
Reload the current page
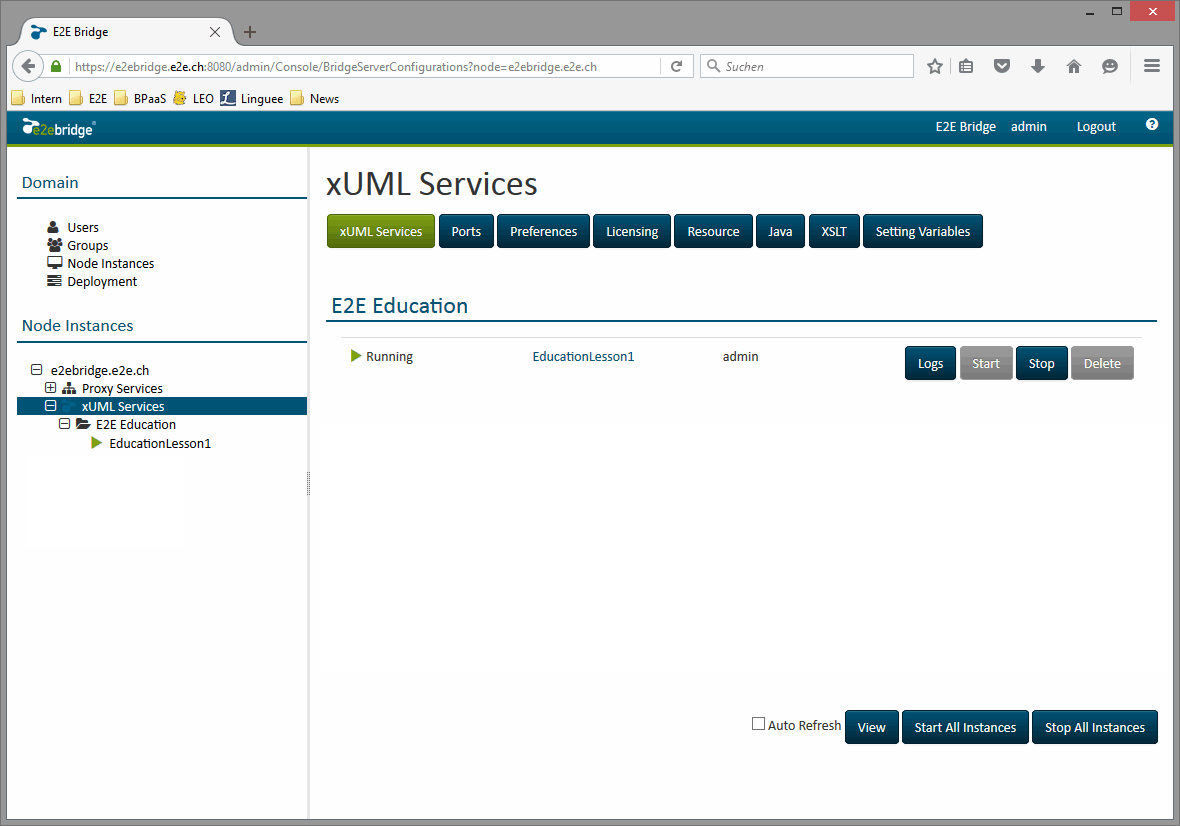[677, 66]
